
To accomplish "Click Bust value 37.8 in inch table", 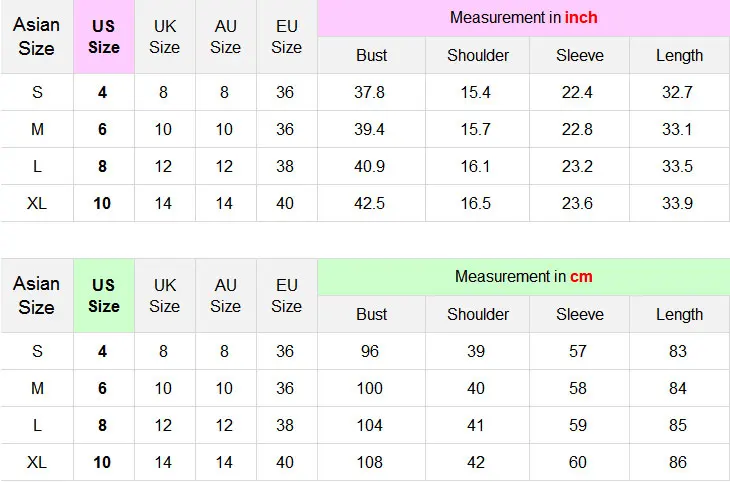I will 369,92.
